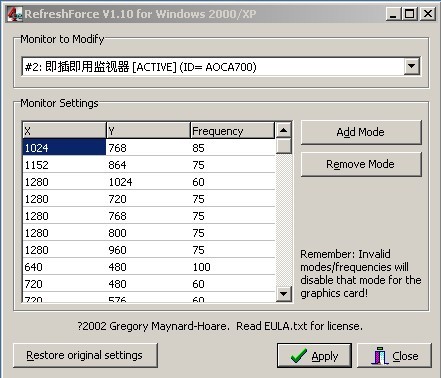Screen dimensions: 441x378
Task: Close the dialog with the Close button
Action: pyautogui.click(x=394, y=356)
